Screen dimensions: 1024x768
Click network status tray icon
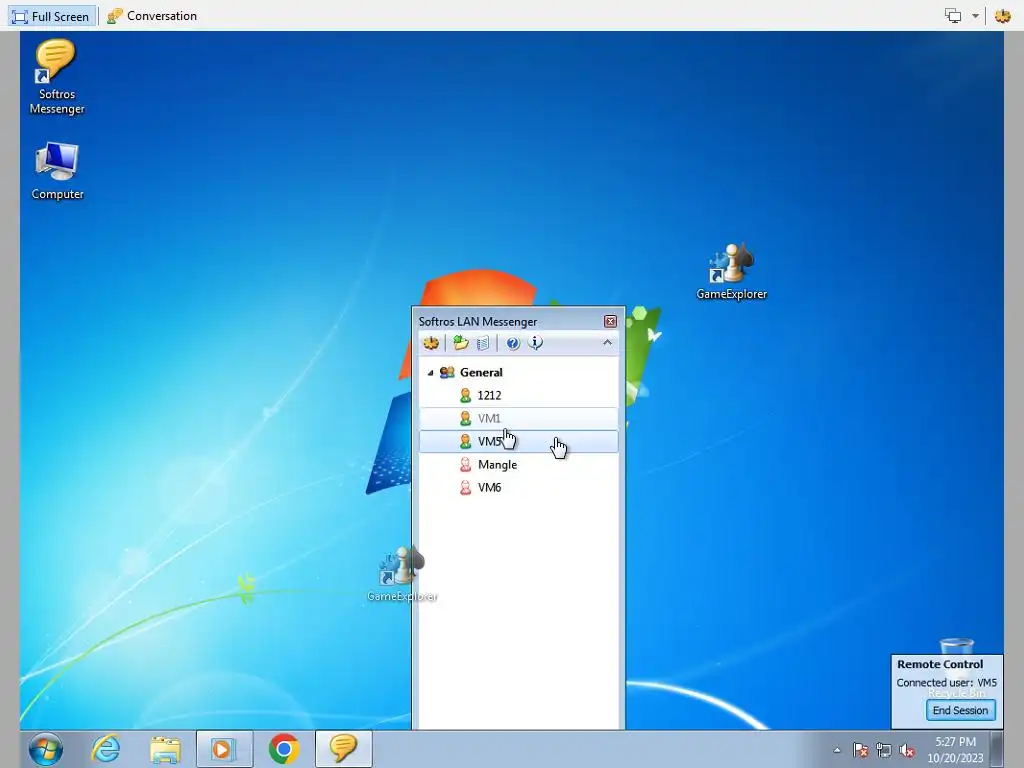click(x=884, y=750)
